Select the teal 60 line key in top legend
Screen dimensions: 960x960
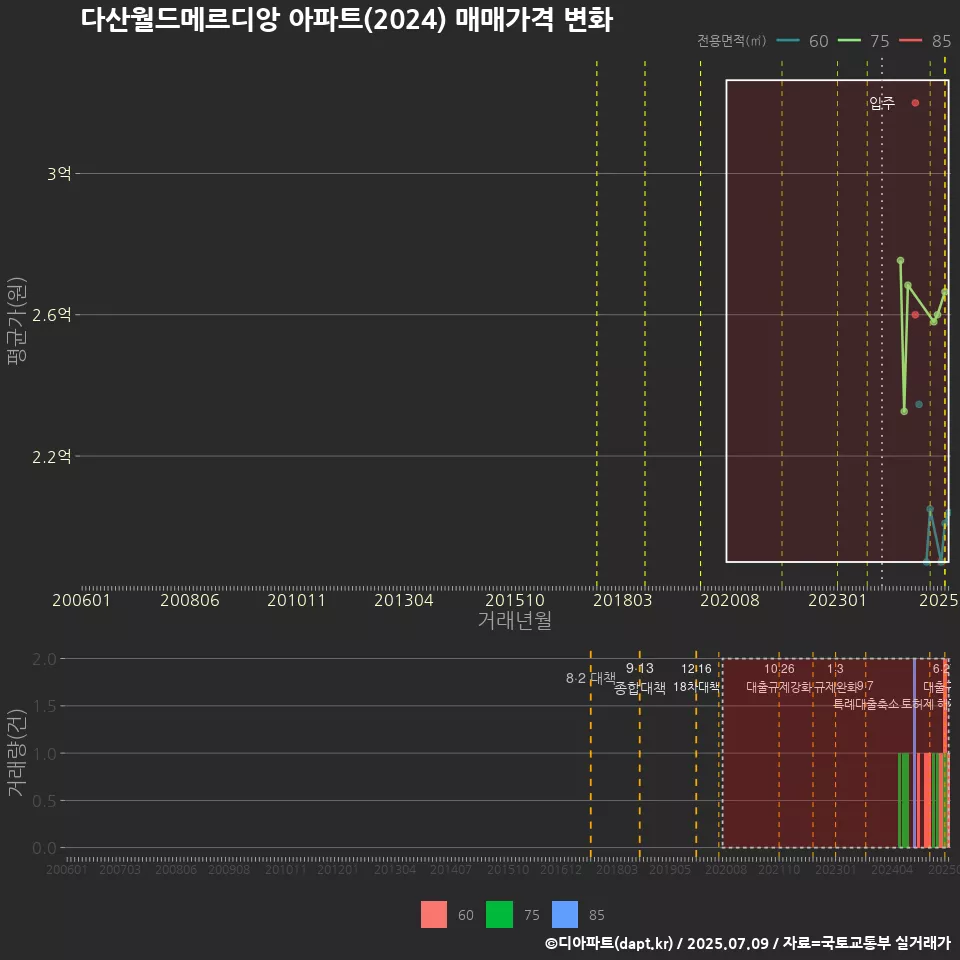[788, 41]
